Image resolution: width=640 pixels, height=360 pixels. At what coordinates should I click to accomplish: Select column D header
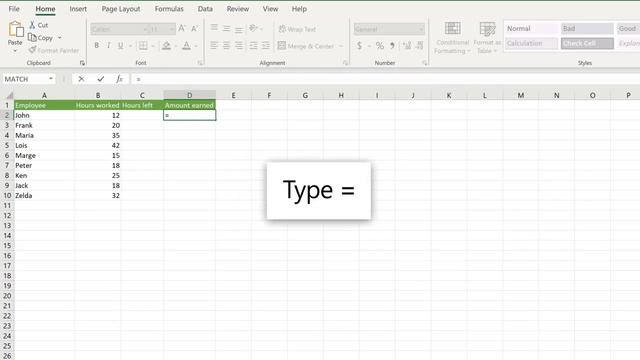(x=189, y=95)
